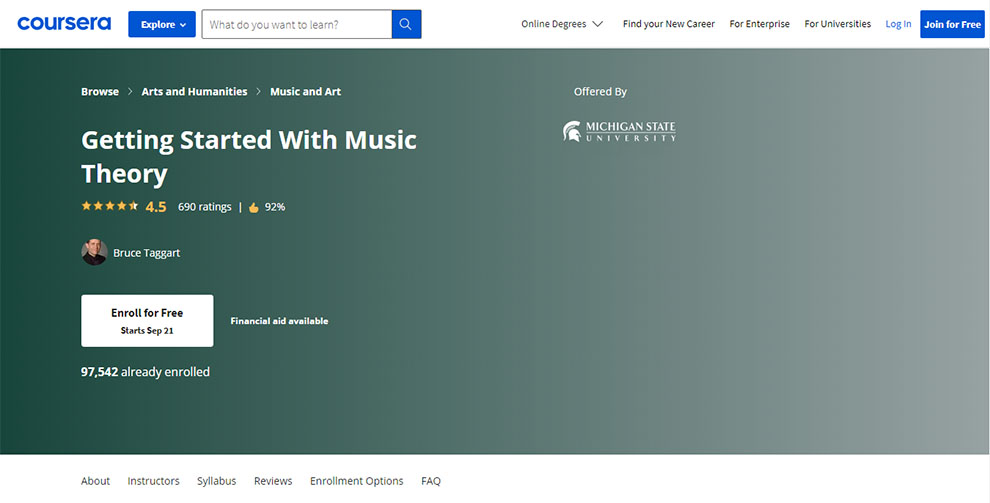The image size is (990, 503).
Task: Switch to the Reviews tab
Action: click(x=273, y=481)
